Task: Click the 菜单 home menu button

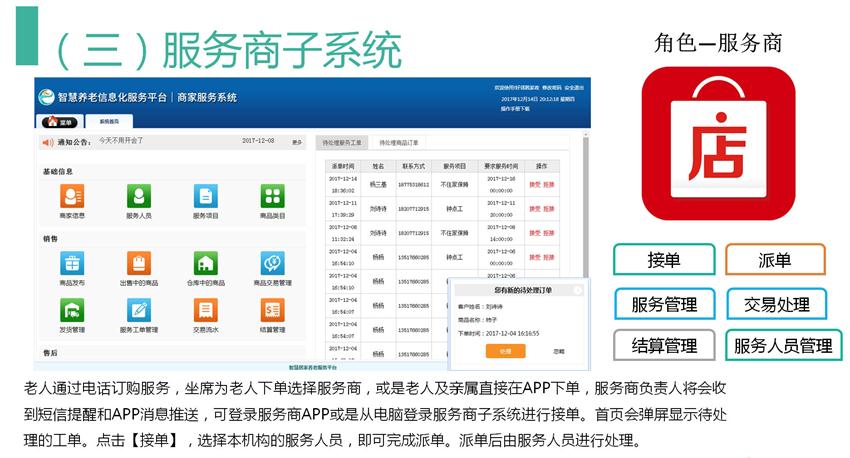Action: [60, 122]
